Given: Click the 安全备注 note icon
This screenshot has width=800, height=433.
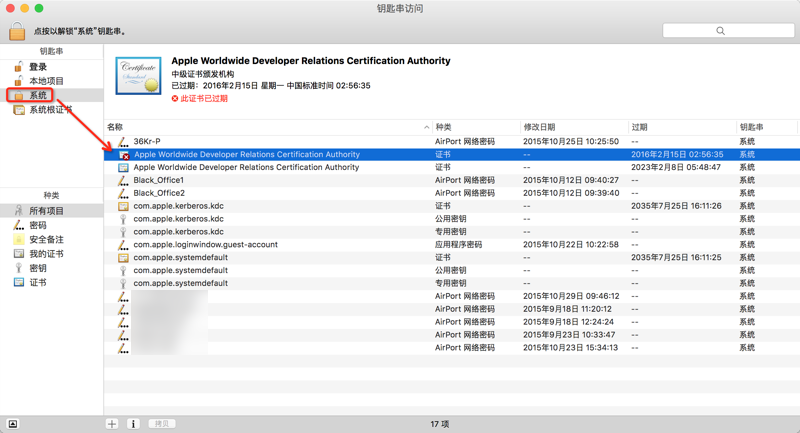Looking at the screenshot, I should [x=19, y=239].
